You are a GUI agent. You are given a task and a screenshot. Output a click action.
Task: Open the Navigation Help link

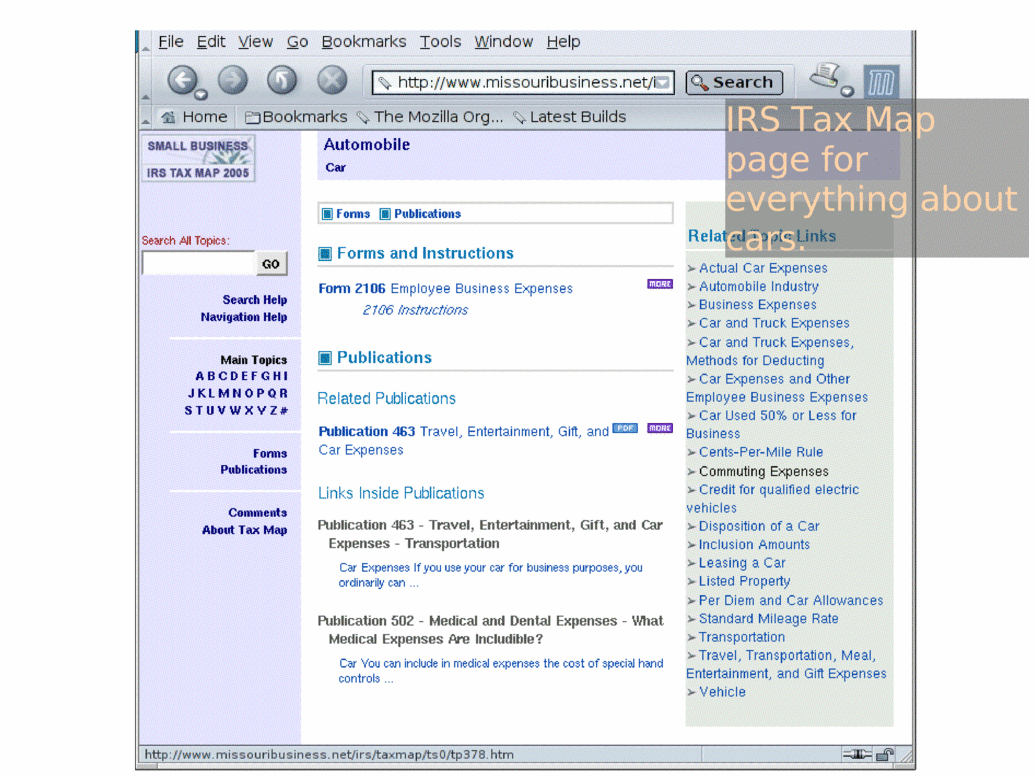pyautogui.click(x=244, y=316)
